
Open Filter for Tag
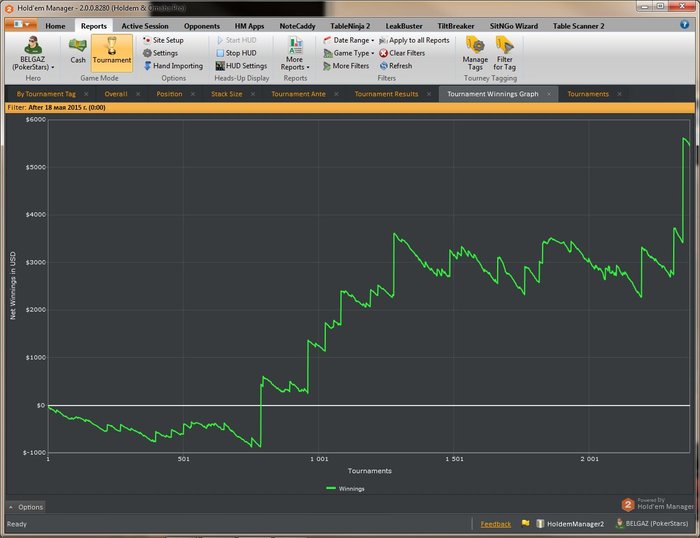click(x=504, y=54)
